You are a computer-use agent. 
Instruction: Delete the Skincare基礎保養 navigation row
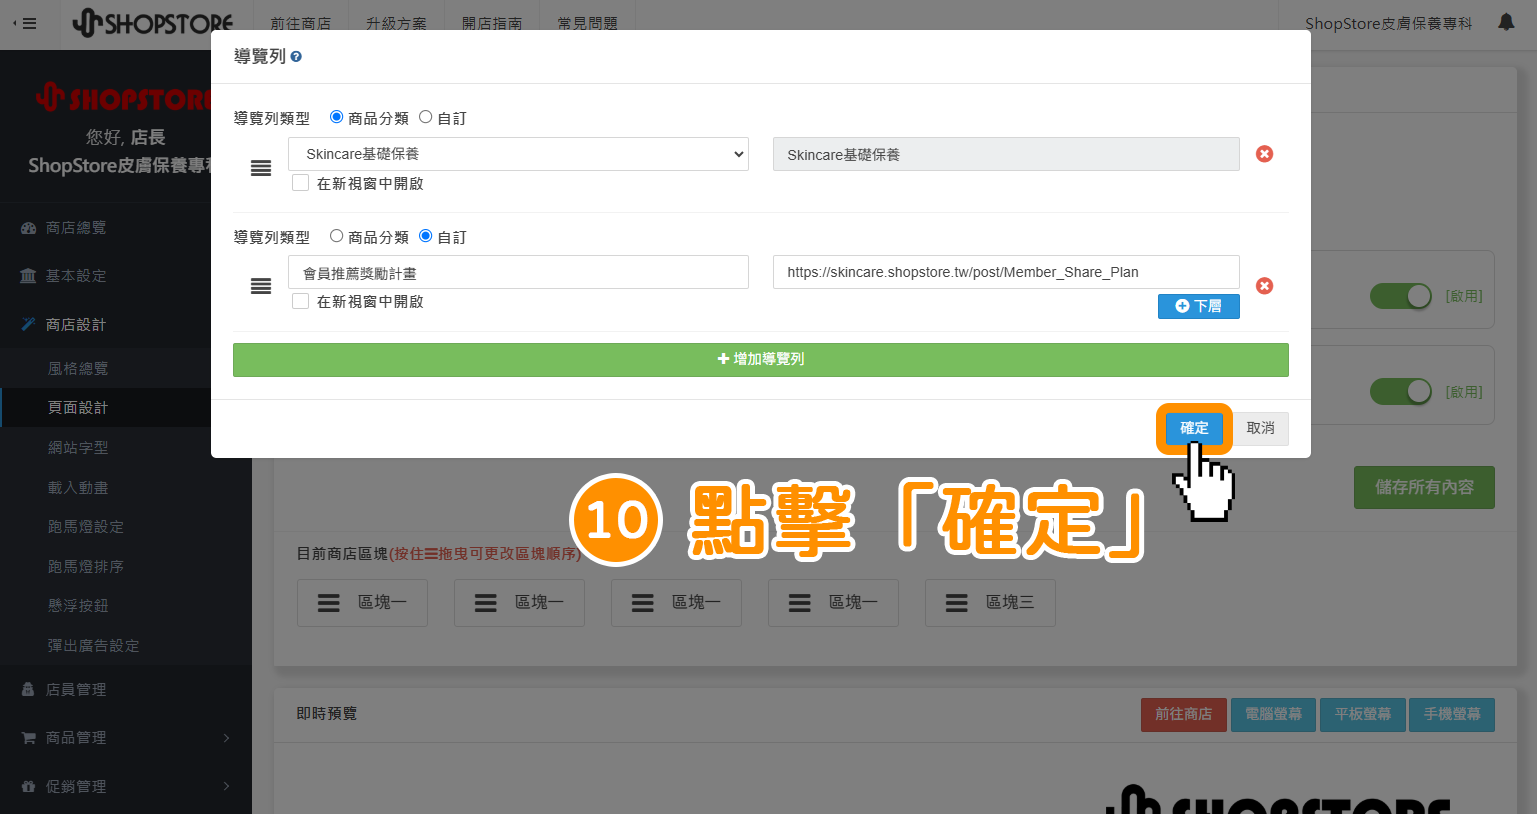click(1265, 154)
